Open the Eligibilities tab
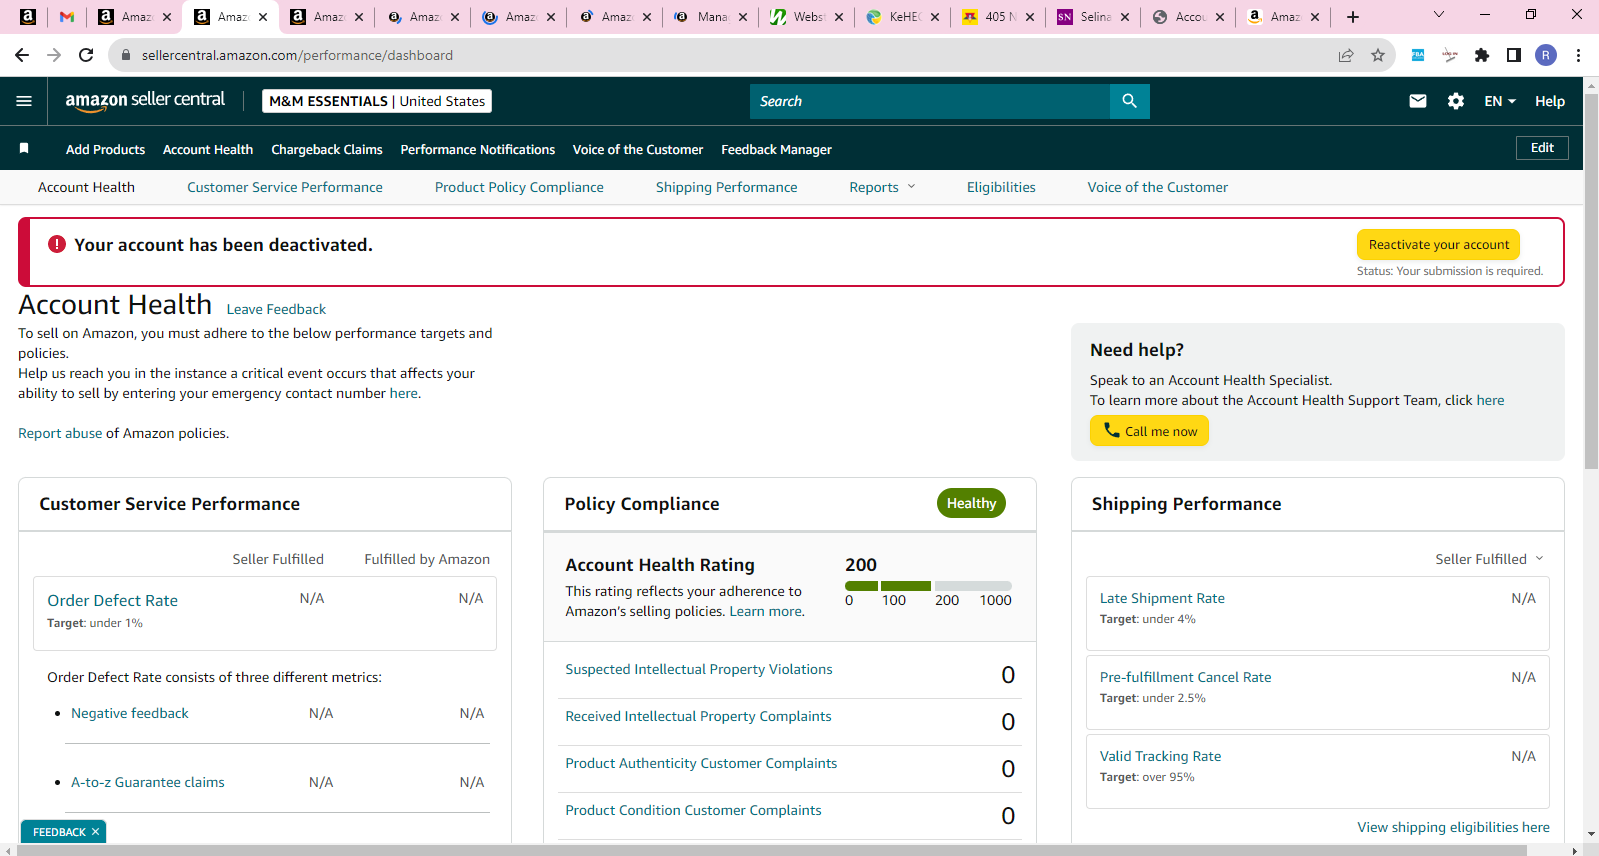The image size is (1599, 856). click(1001, 187)
